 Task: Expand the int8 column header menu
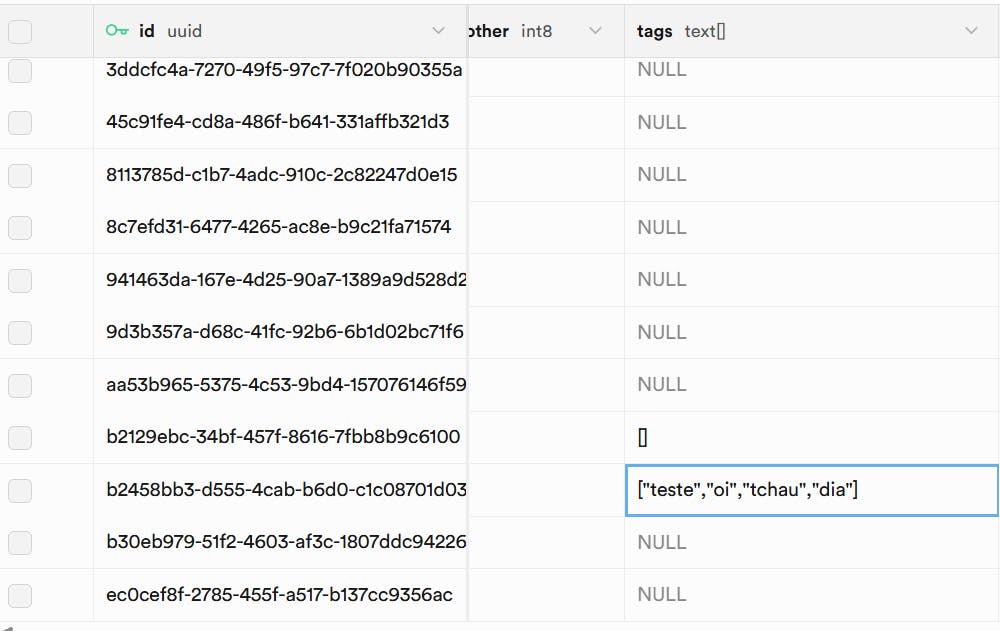click(595, 31)
